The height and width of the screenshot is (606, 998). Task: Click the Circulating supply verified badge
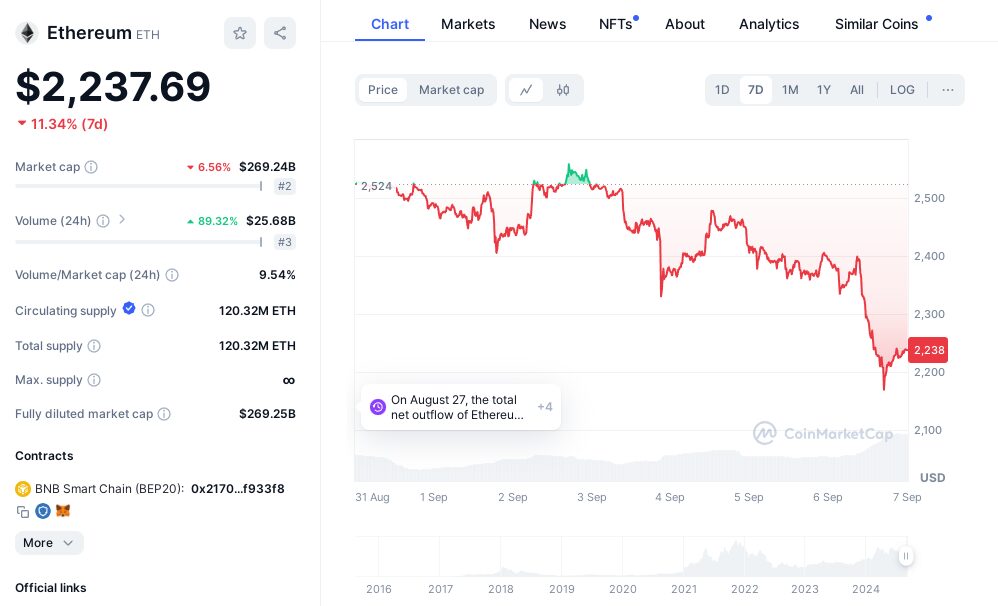(129, 309)
